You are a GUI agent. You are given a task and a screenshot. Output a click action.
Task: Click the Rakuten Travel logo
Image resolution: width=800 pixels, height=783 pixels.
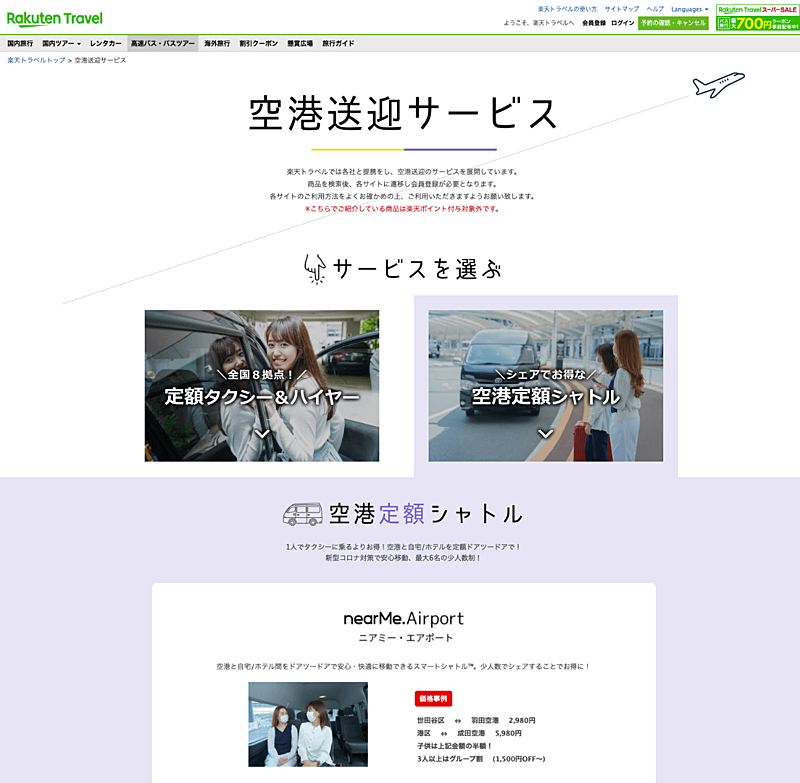(55, 19)
